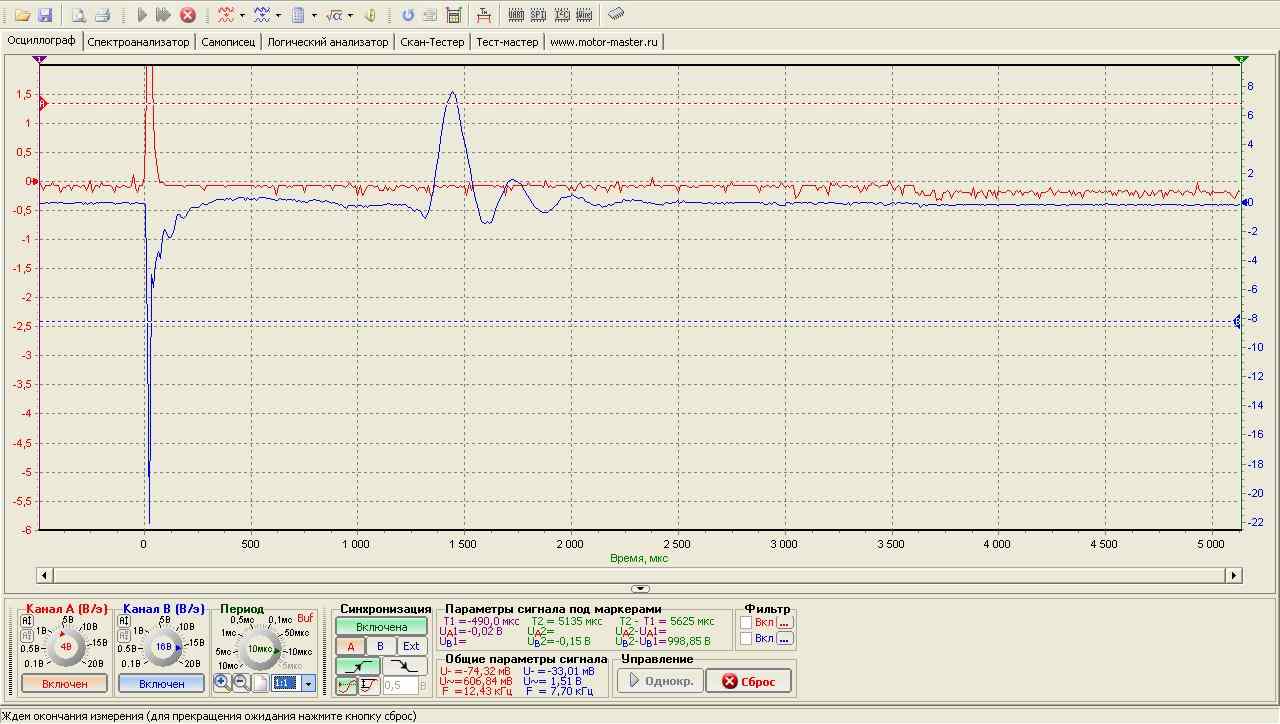Save the oscillogram with the floppy disk icon
This screenshot has height=724, width=1280.
[45, 15]
